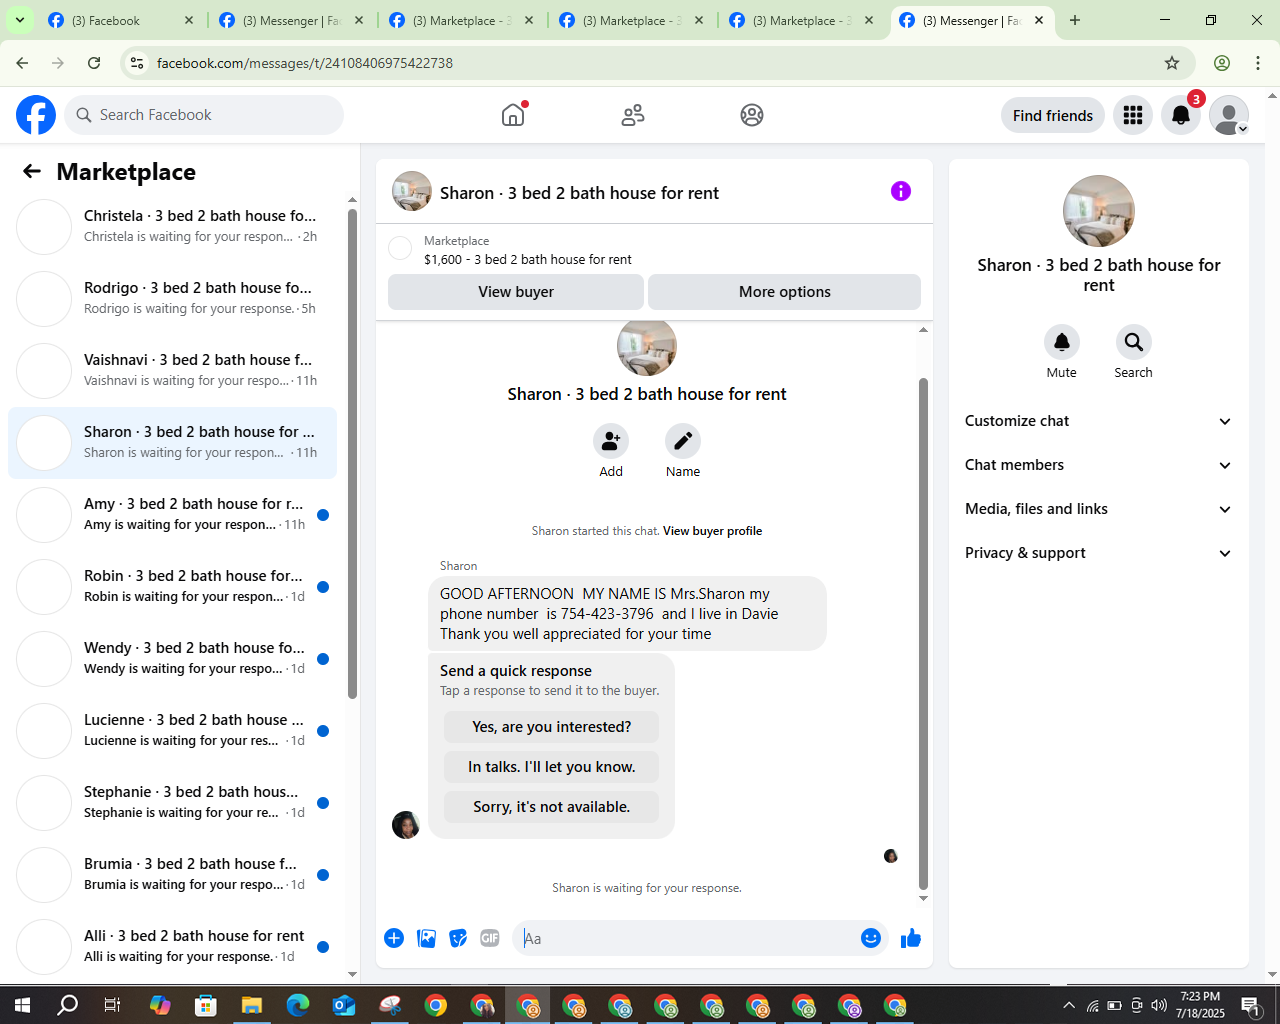Open the Facebook home logo
The width and height of the screenshot is (1280, 1024).
[36, 115]
